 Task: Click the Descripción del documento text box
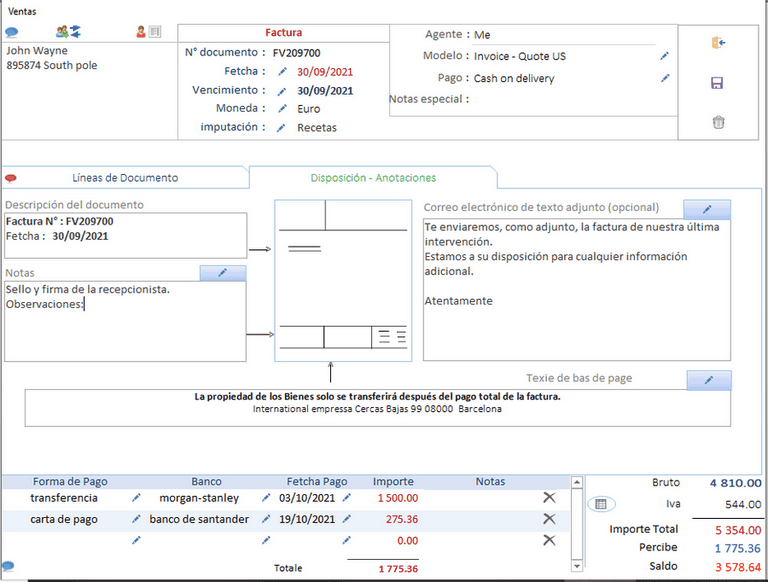125,235
